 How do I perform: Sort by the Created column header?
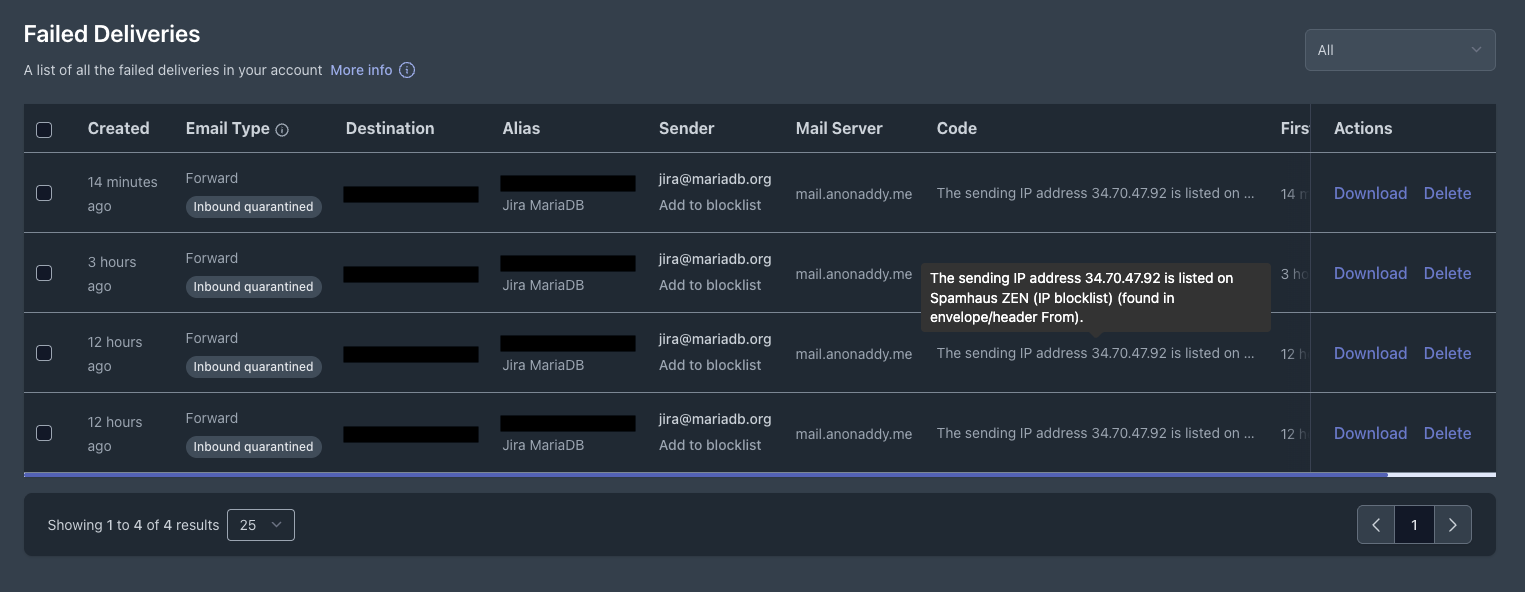click(x=118, y=128)
